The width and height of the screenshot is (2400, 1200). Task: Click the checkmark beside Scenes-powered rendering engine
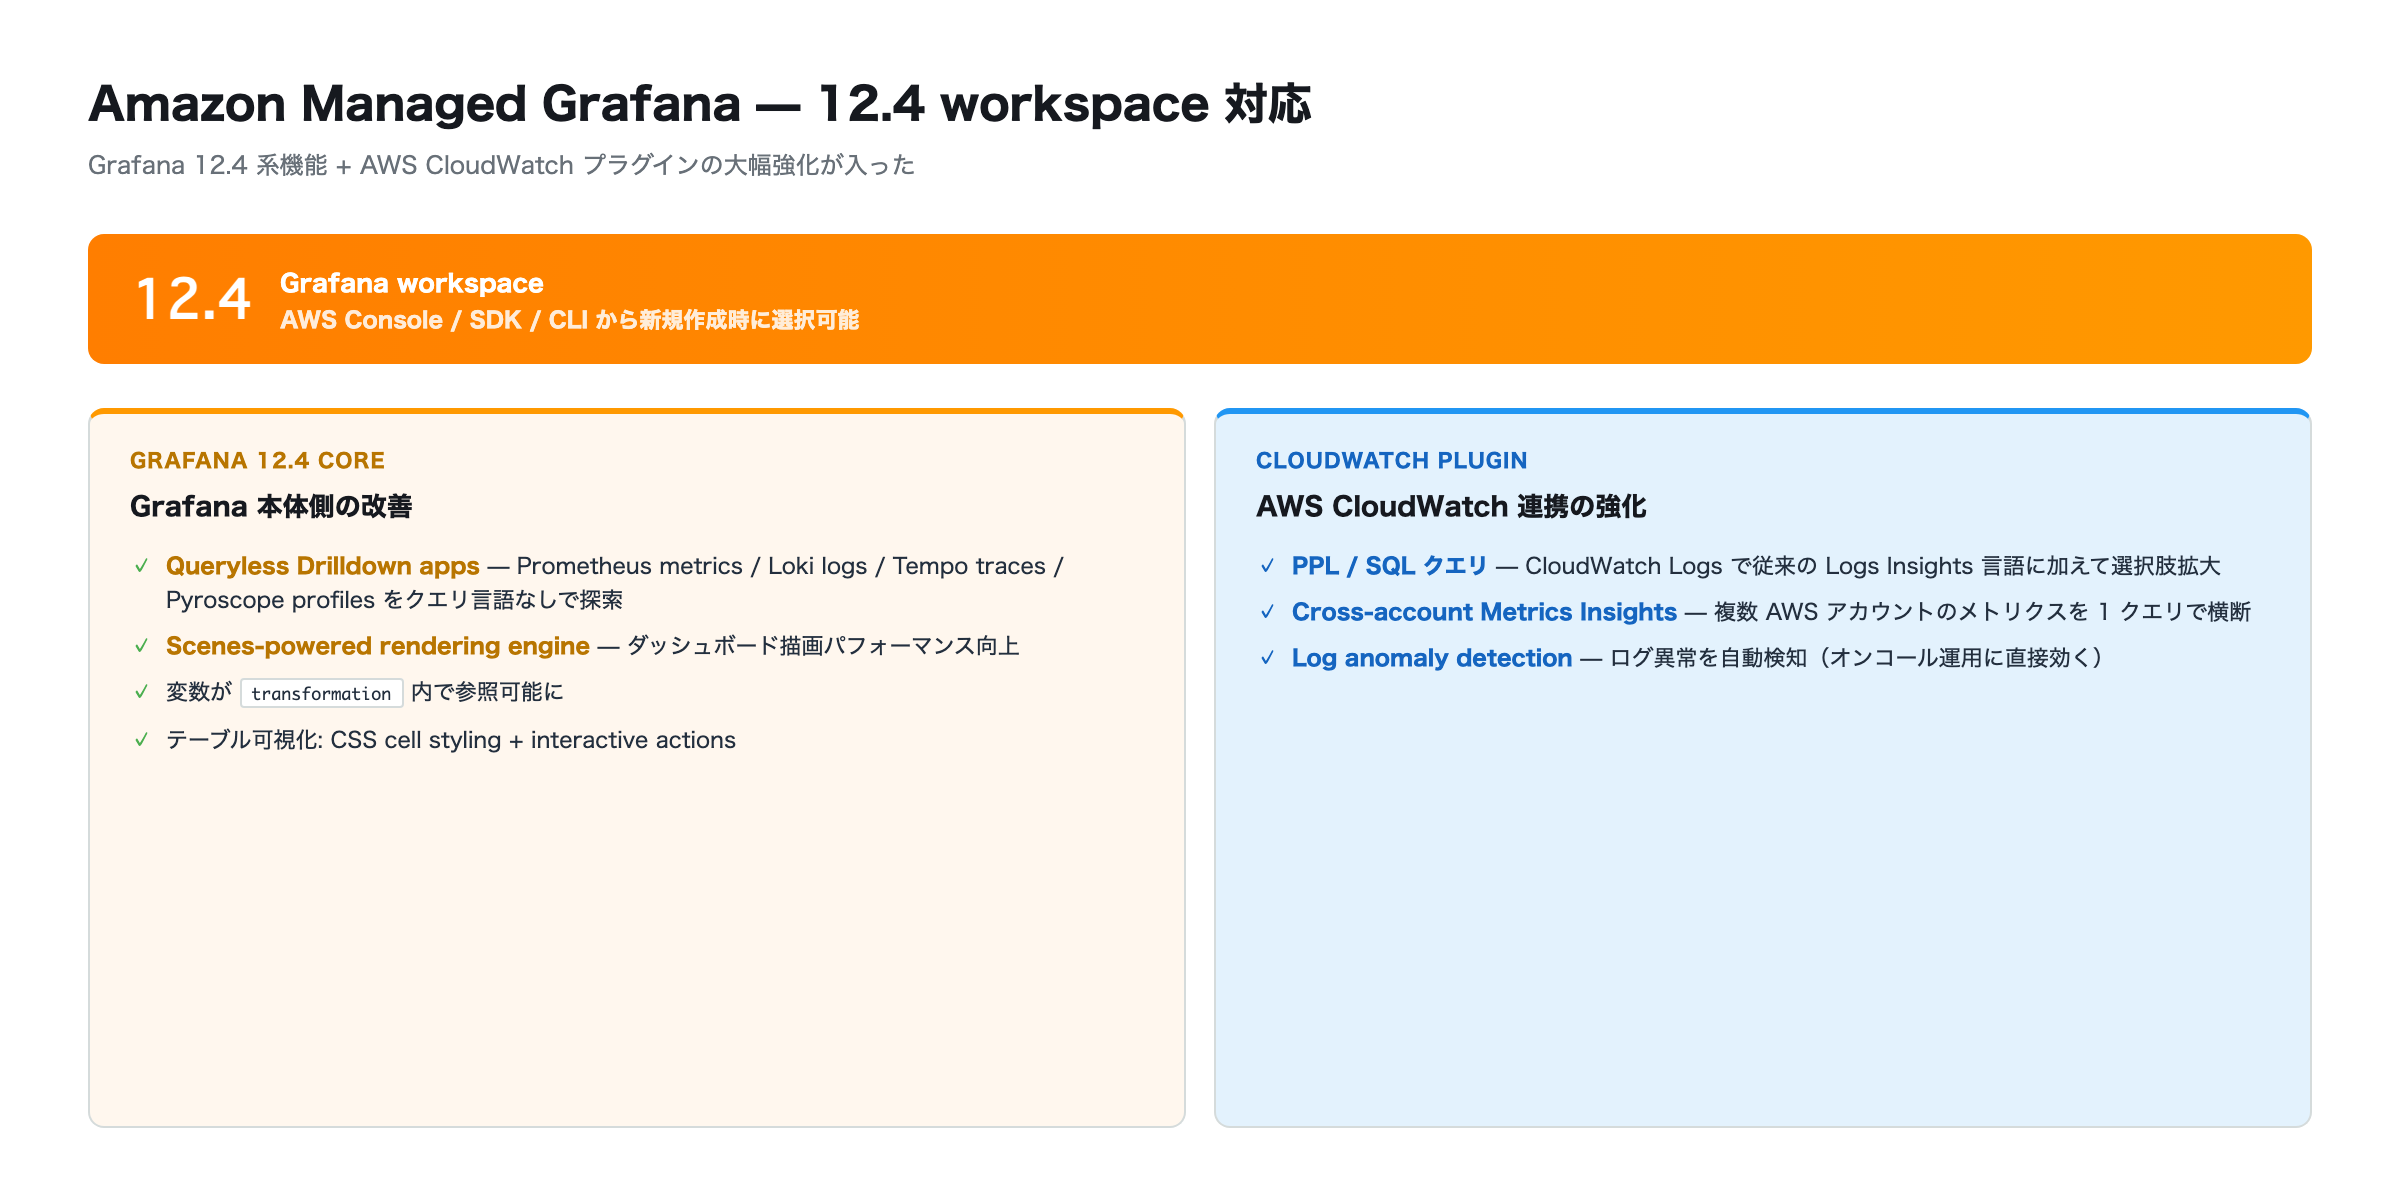(x=142, y=646)
